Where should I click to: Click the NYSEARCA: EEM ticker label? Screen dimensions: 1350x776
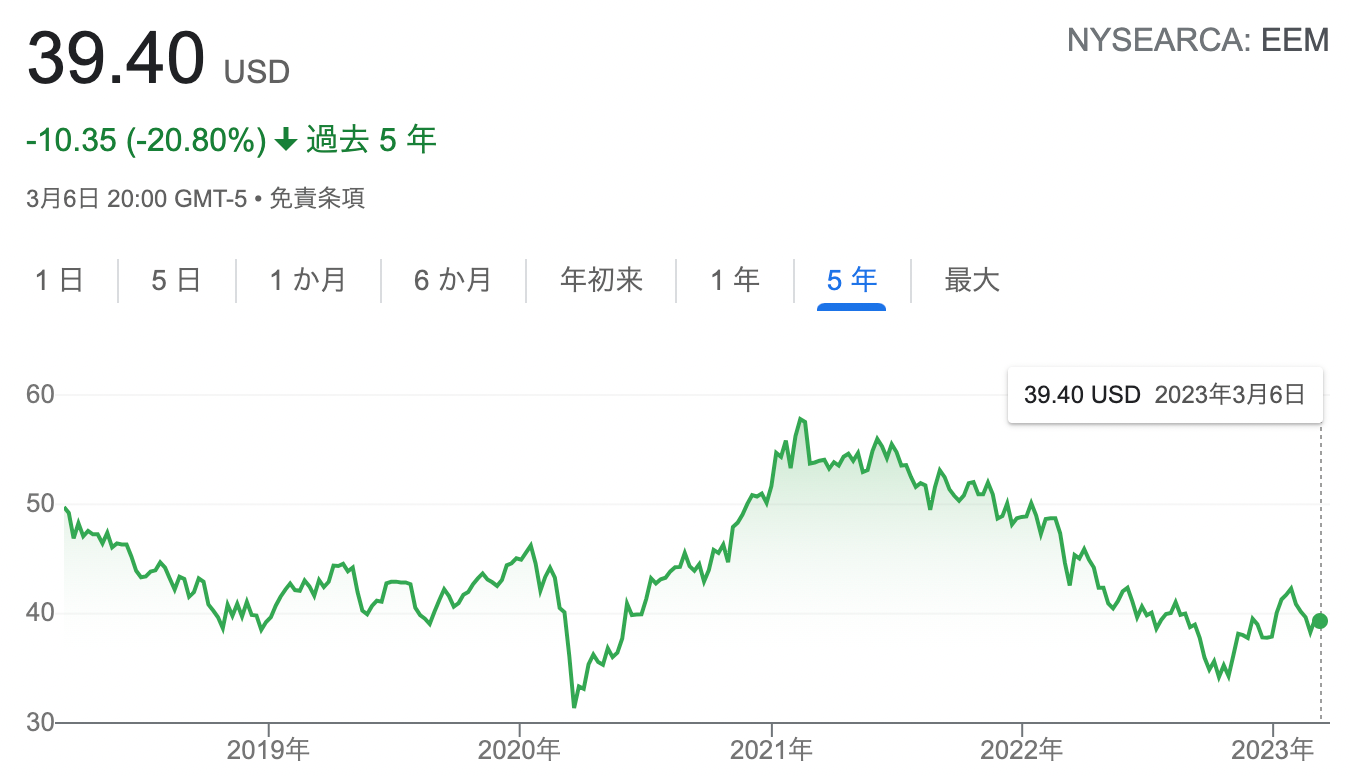point(1198,41)
